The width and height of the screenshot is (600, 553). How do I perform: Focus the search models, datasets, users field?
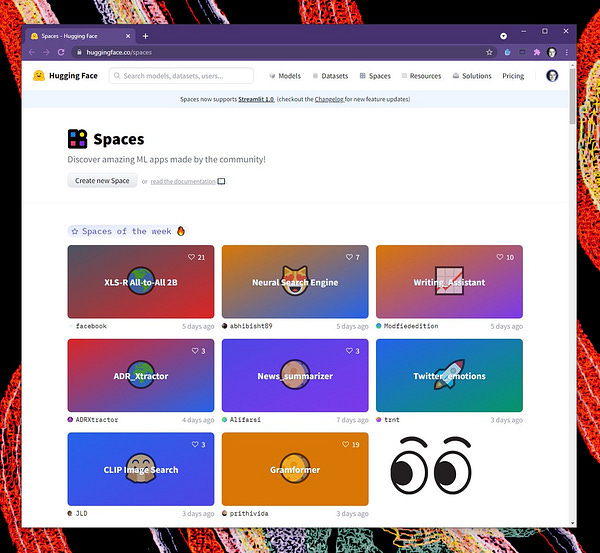(181, 76)
